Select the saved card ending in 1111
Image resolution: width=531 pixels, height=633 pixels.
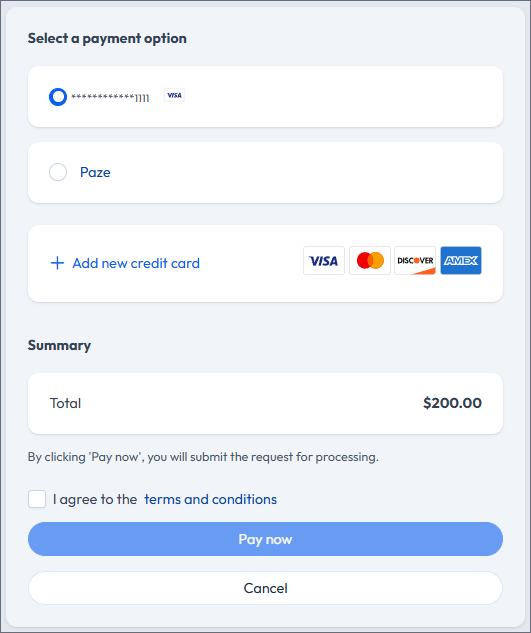click(x=58, y=97)
